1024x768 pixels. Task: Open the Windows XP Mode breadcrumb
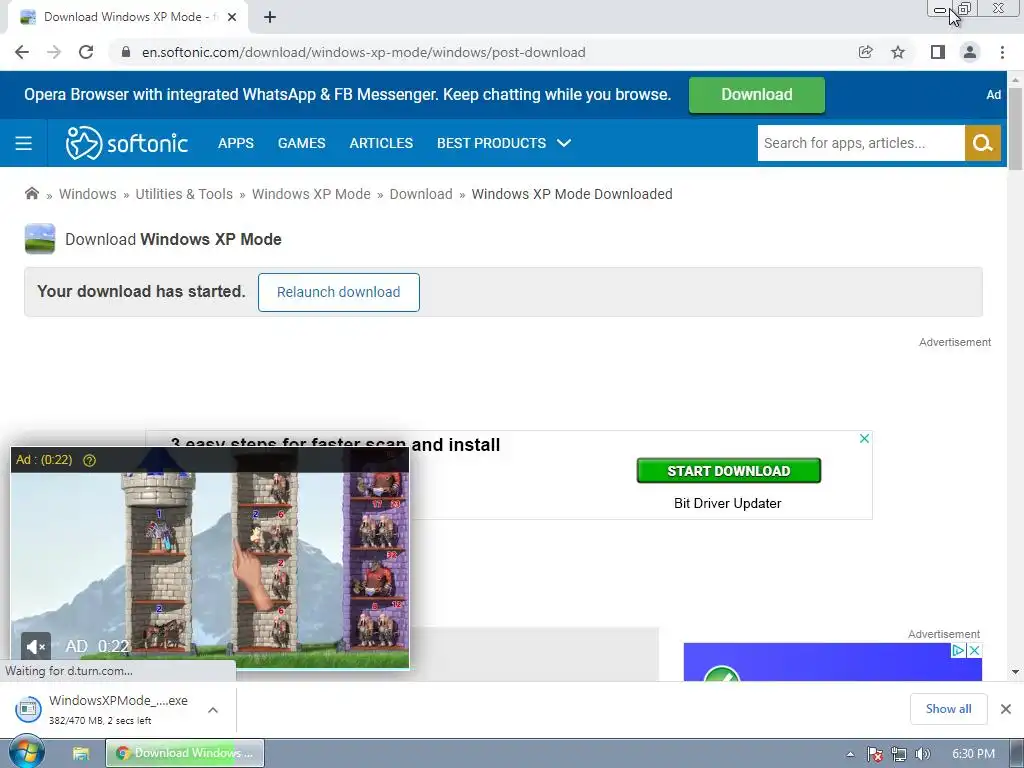tap(312, 194)
